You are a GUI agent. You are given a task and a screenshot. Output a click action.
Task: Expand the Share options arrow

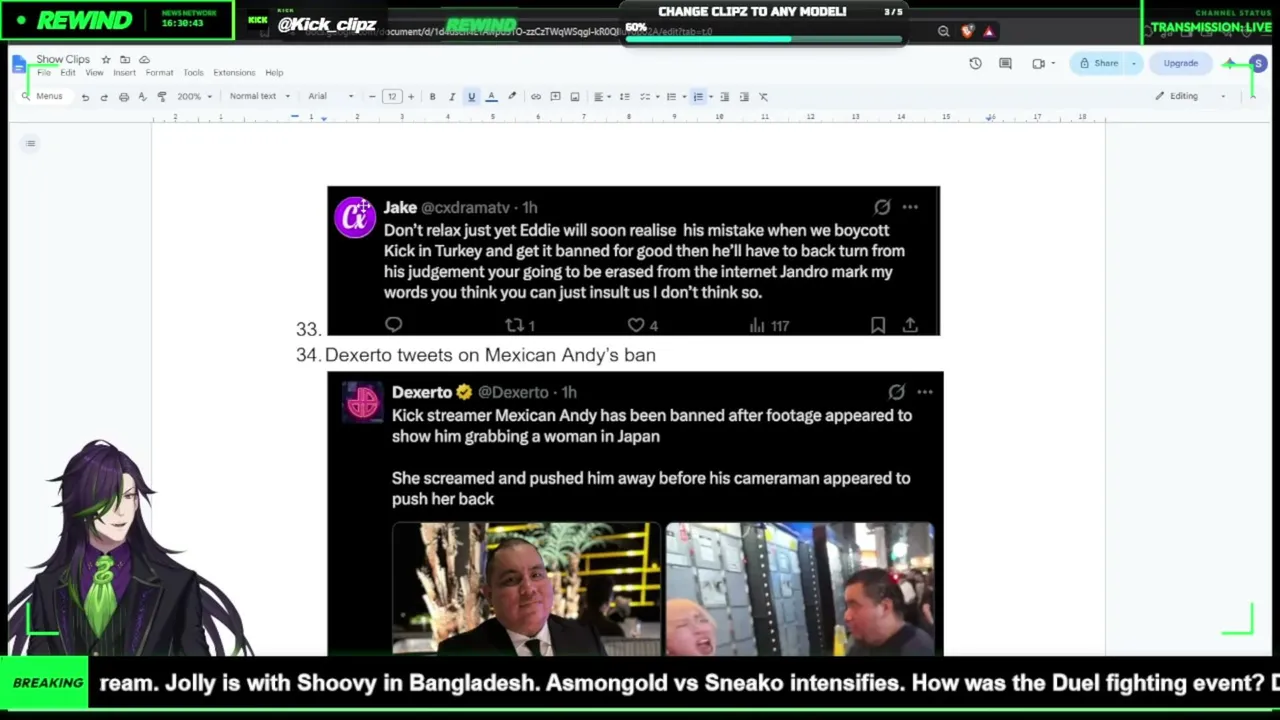click(x=1134, y=64)
